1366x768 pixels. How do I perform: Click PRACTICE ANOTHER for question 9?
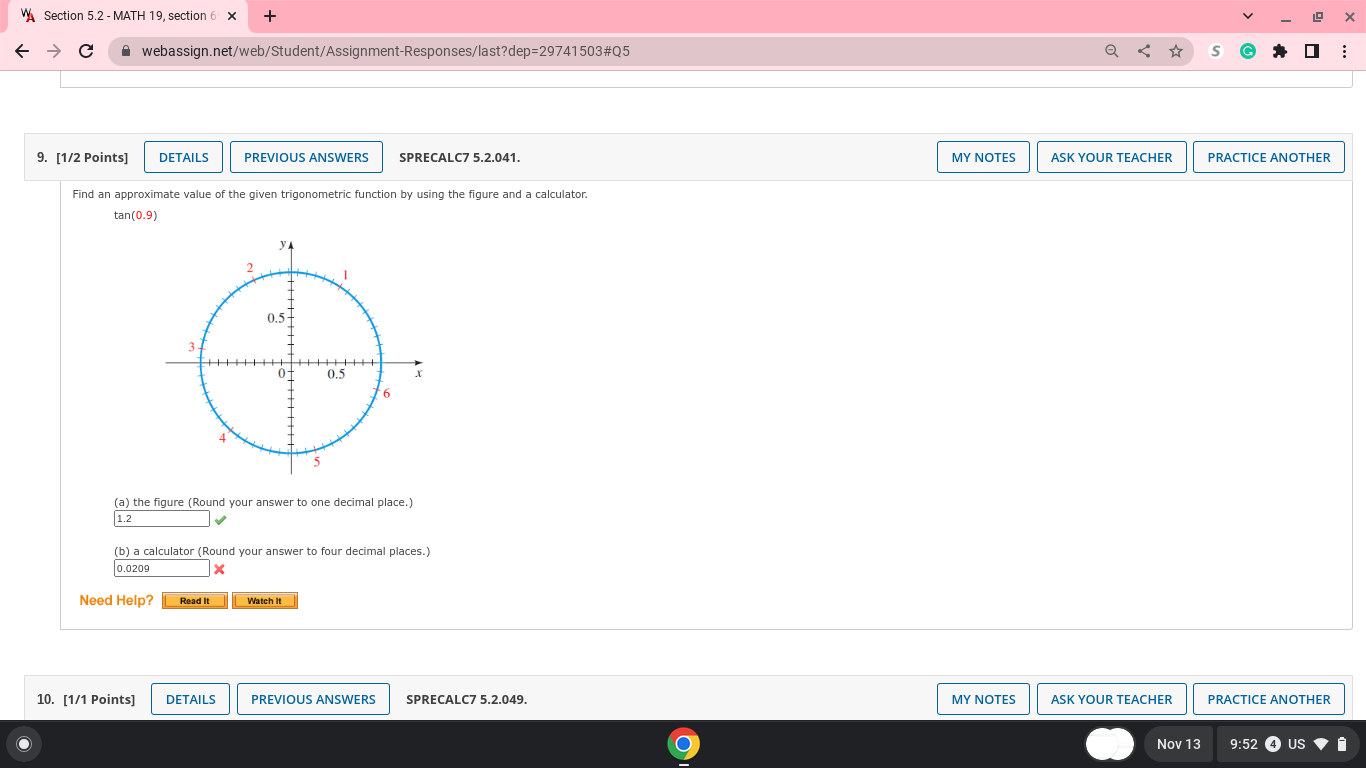pos(1268,157)
